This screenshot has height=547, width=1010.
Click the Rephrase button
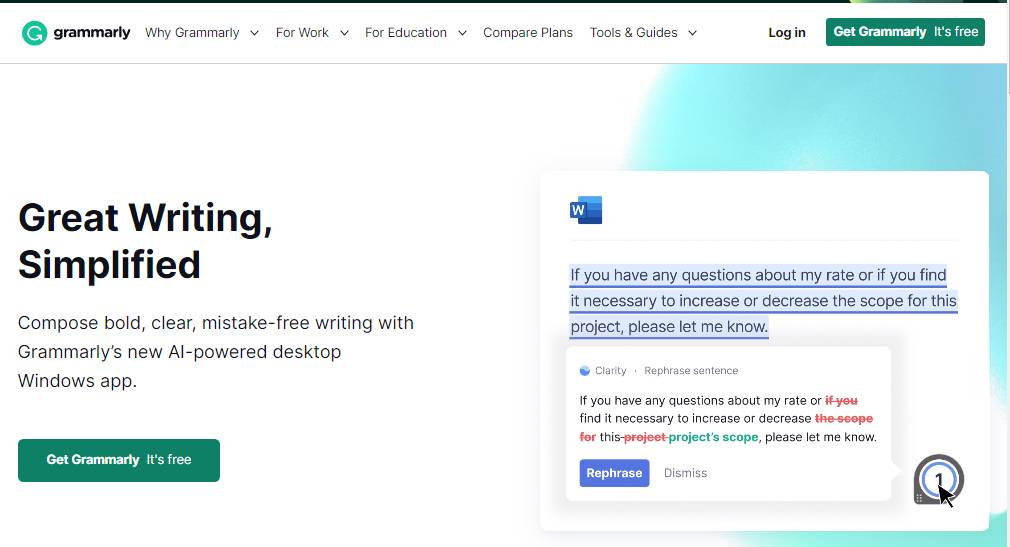pos(614,473)
